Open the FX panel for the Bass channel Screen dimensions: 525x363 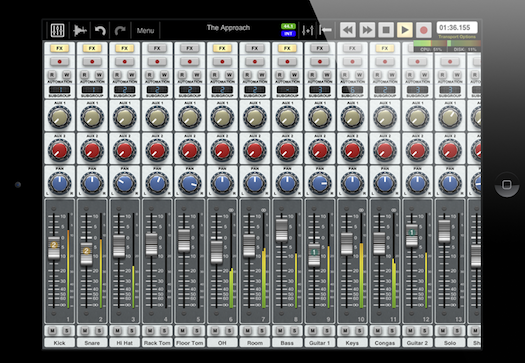[287, 48]
